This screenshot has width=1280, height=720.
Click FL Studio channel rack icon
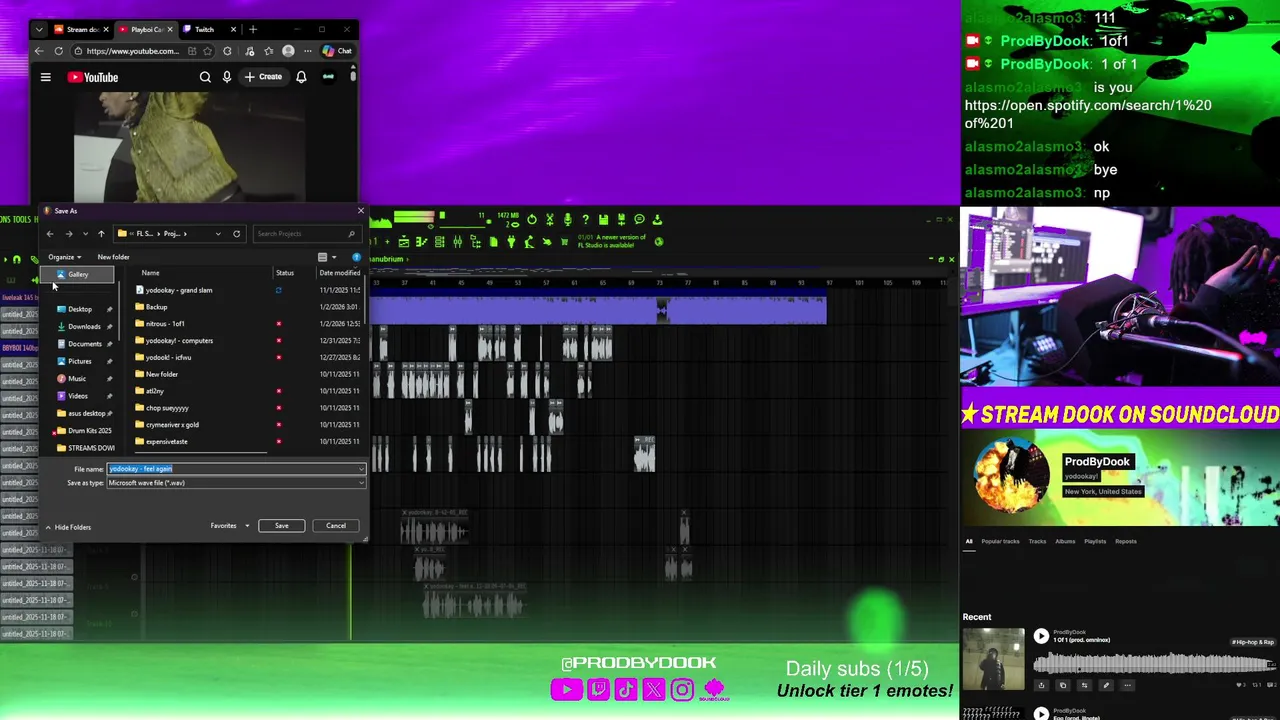click(x=439, y=242)
